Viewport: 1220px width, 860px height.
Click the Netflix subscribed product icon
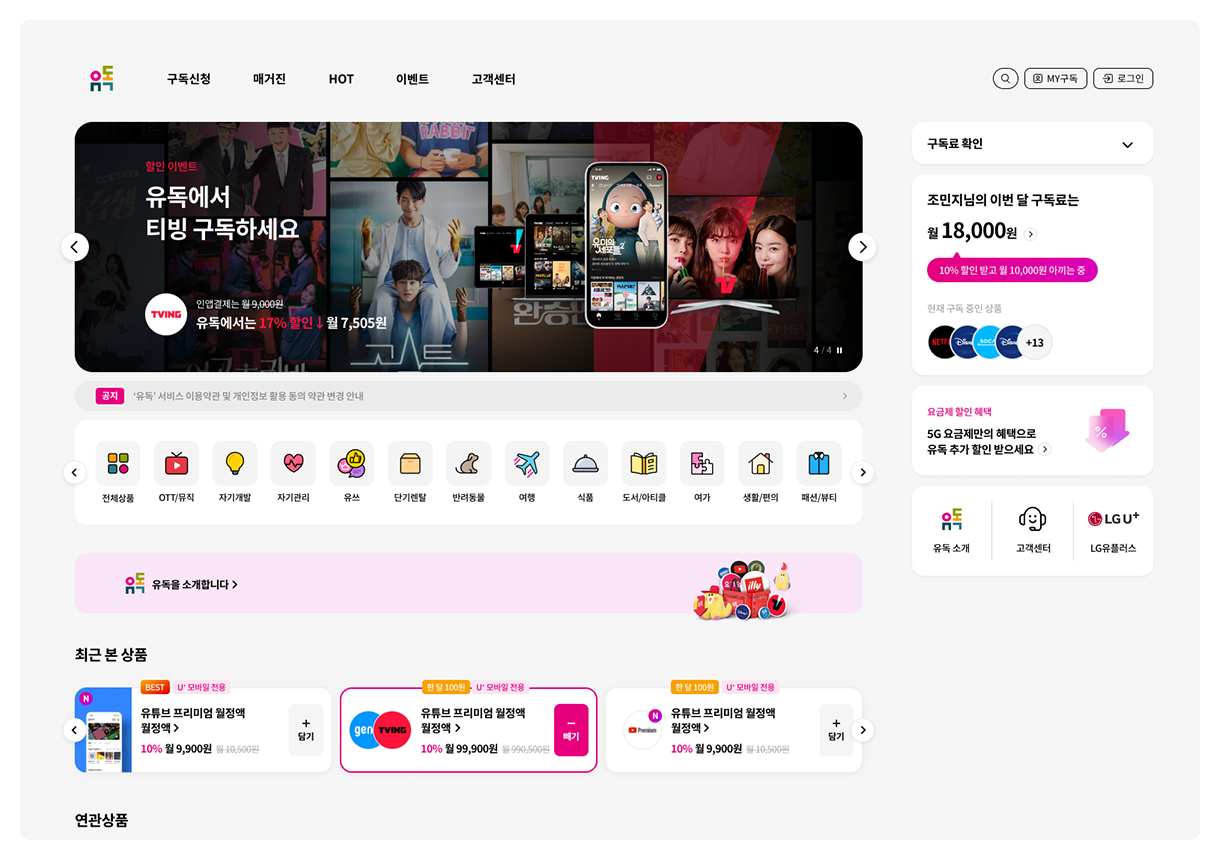tap(943, 342)
